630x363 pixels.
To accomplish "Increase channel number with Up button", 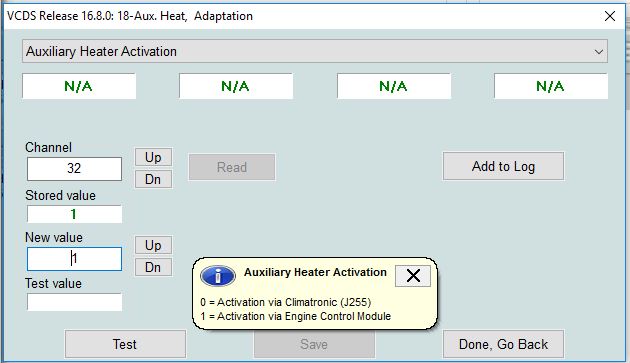I will (153, 157).
